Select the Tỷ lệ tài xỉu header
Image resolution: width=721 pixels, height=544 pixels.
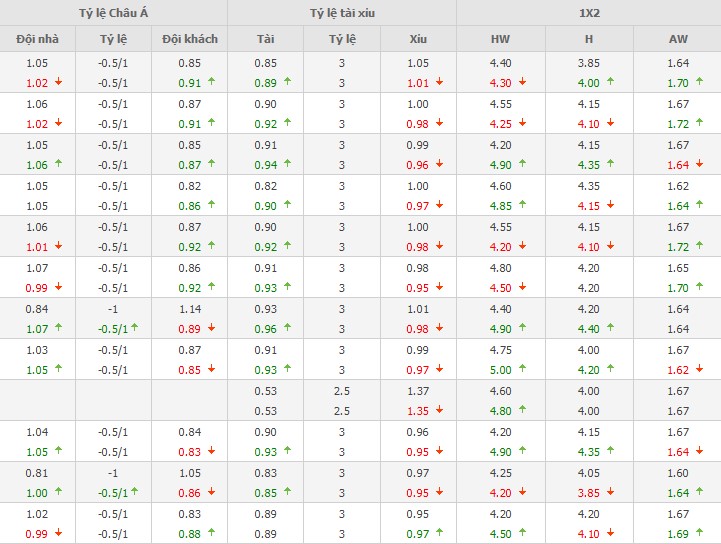pos(341,12)
